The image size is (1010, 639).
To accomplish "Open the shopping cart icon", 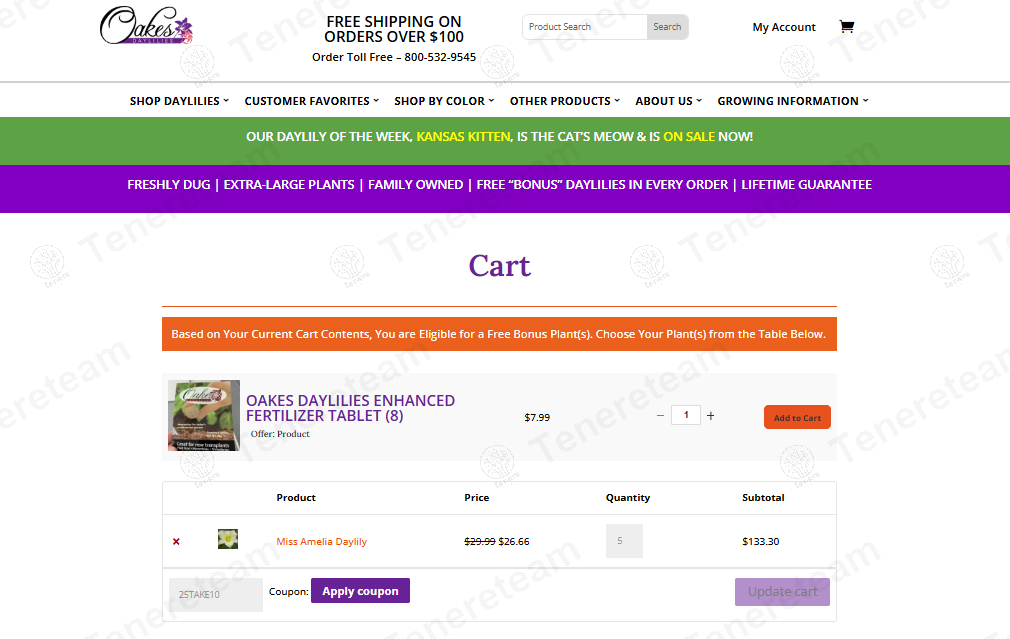I will [x=846, y=26].
